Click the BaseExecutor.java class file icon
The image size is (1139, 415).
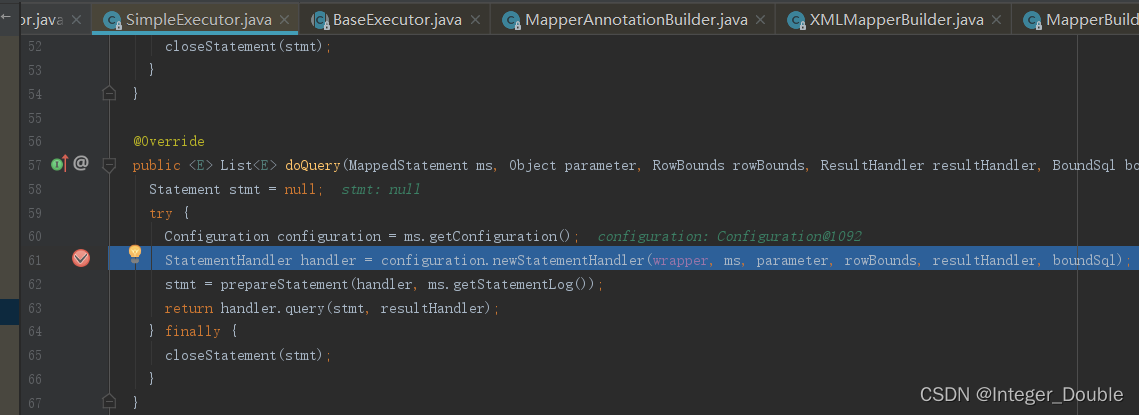click(320, 20)
